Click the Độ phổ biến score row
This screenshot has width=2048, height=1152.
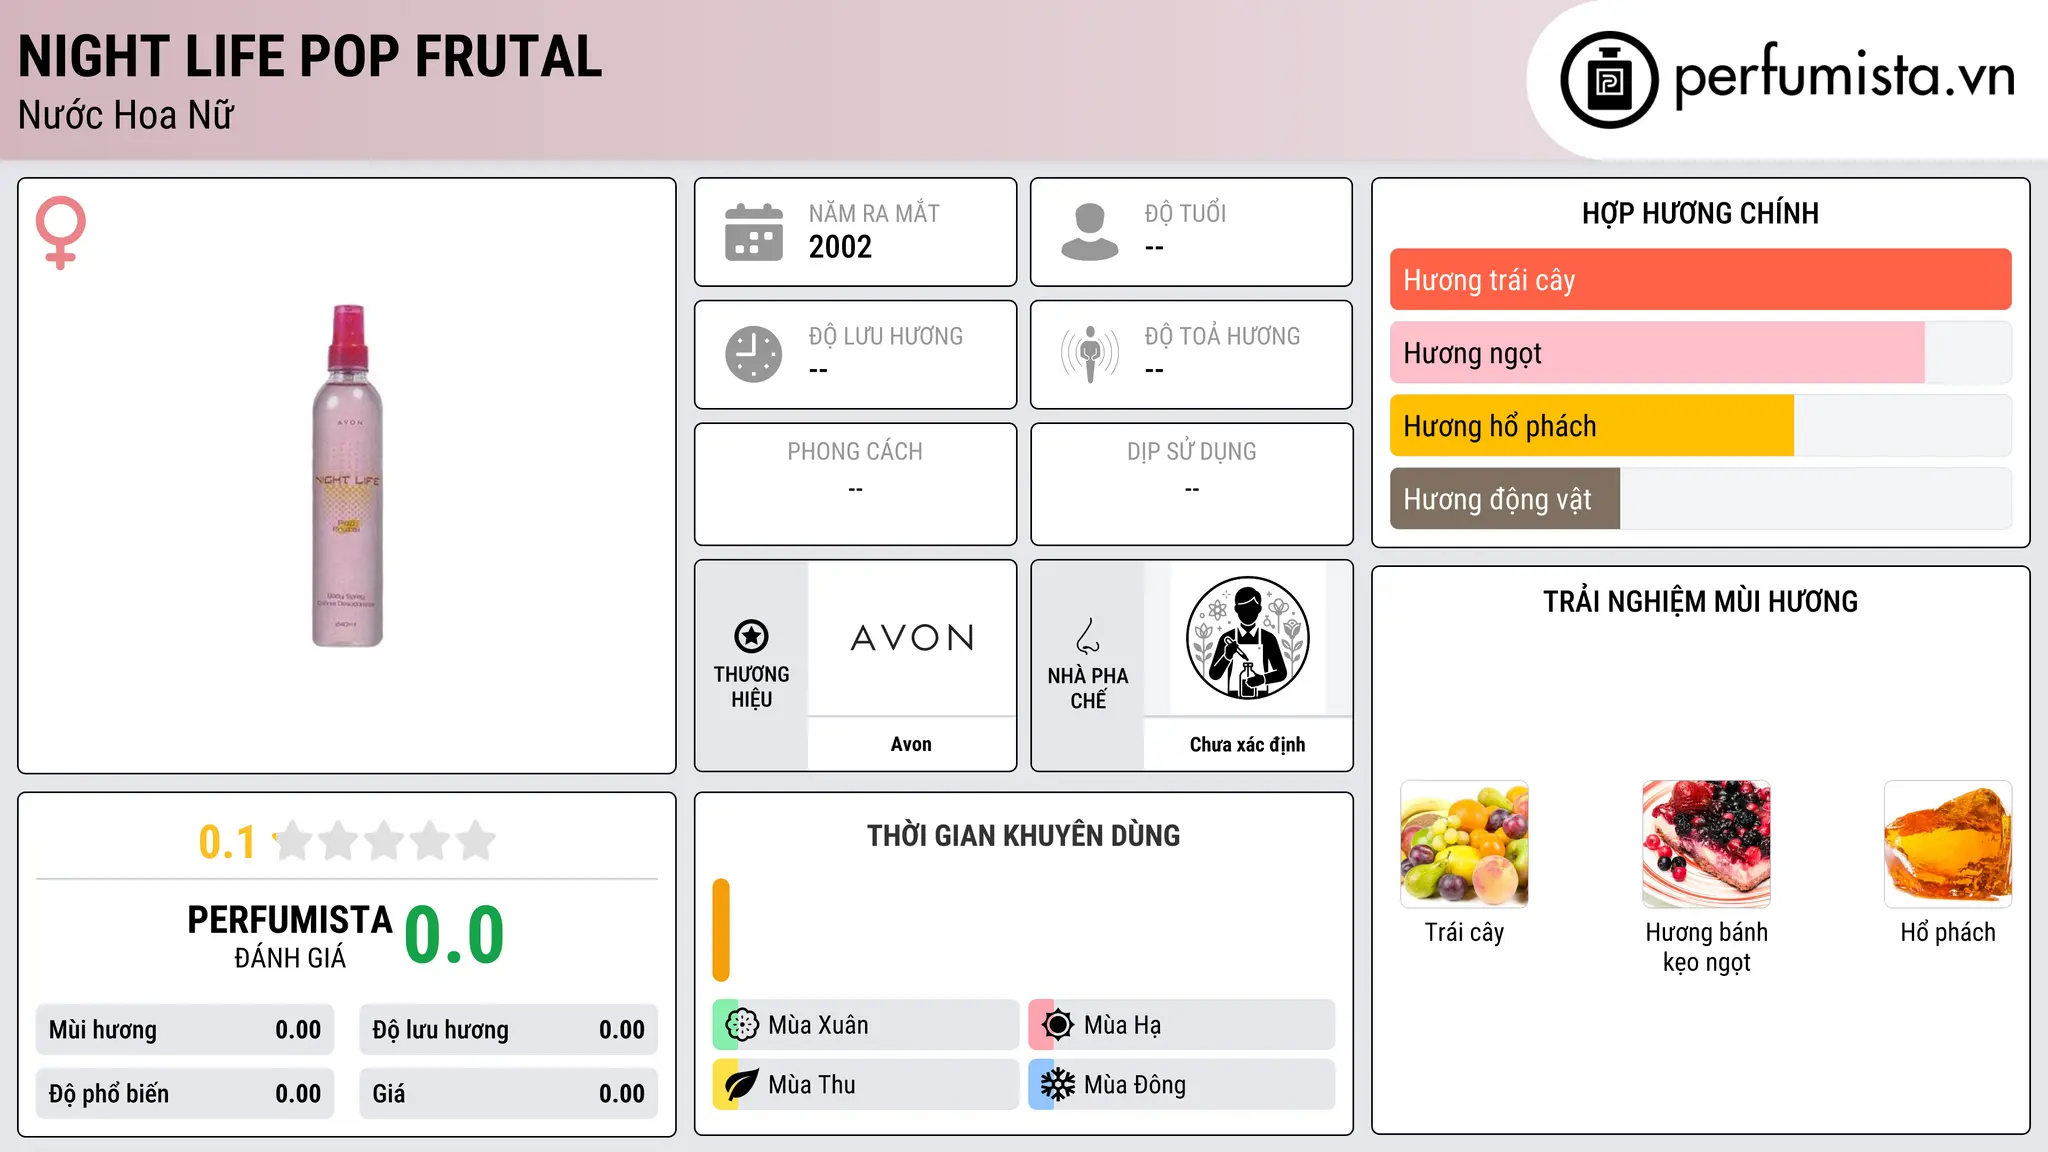[x=185, y=1094]
